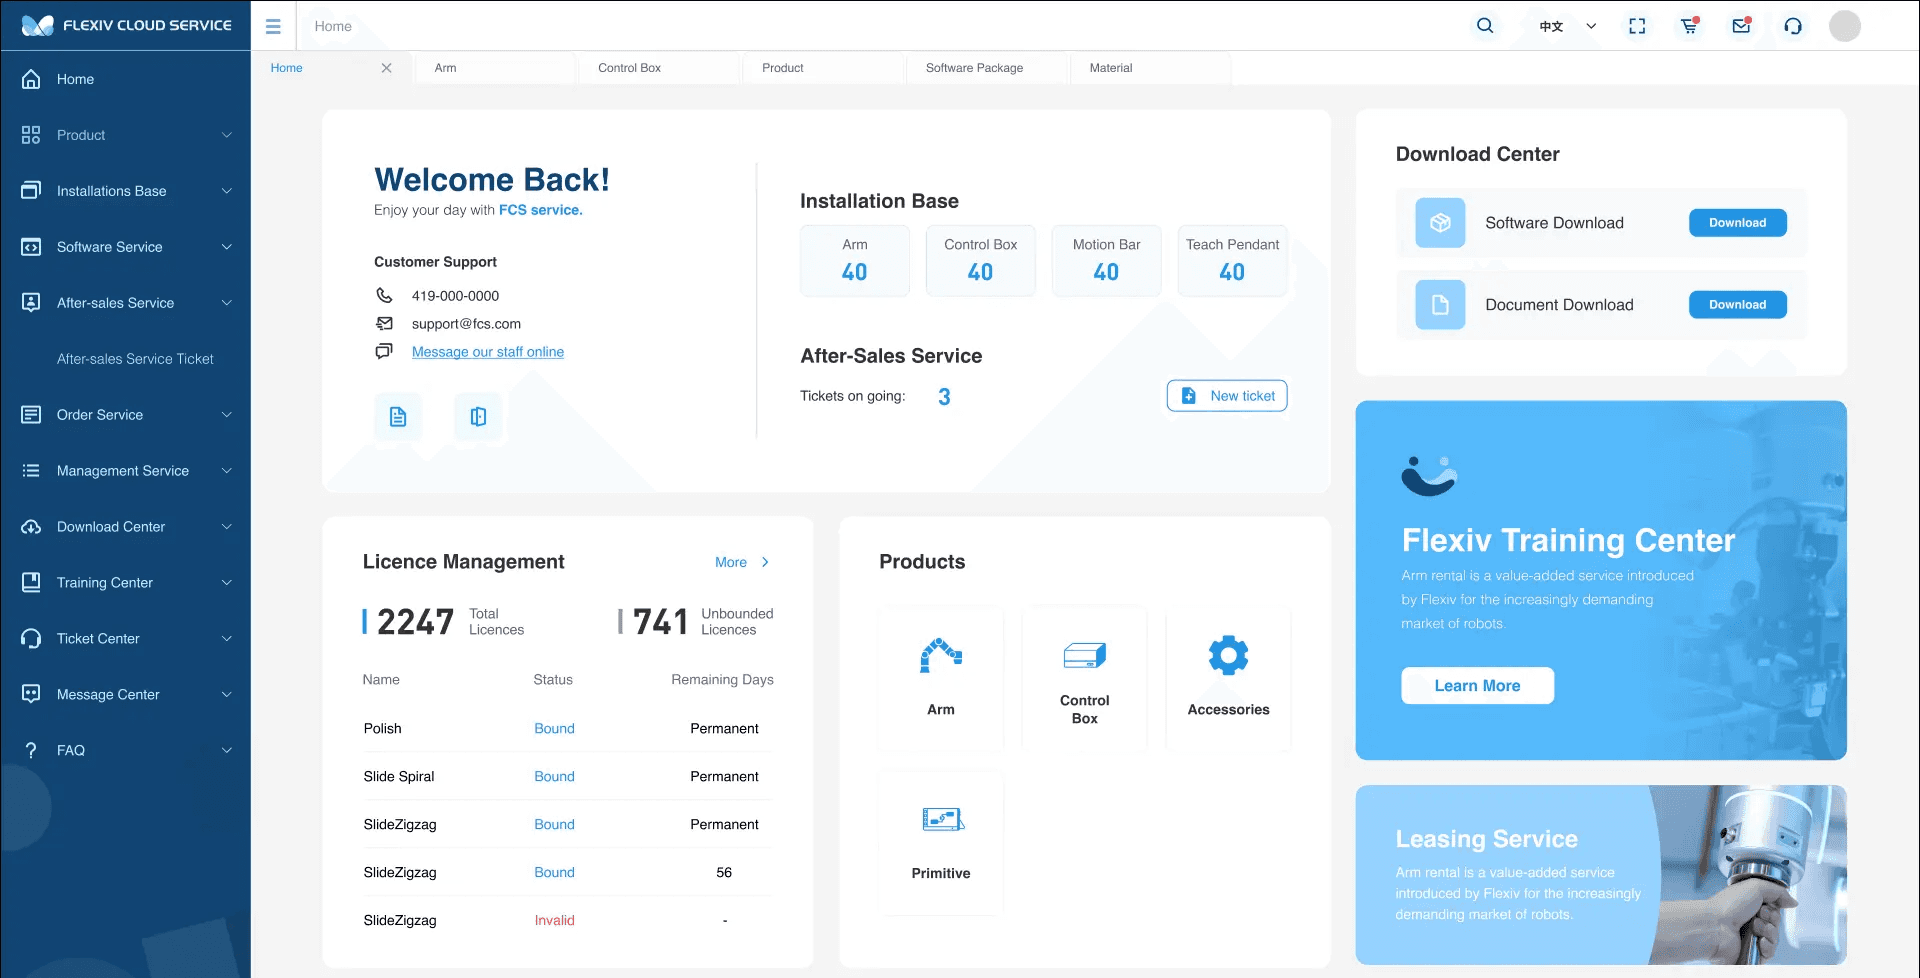The width and height of the screenshot is (1920, 978).
Task: Click the Slide Spiral licence name
Action: point(399,776)
